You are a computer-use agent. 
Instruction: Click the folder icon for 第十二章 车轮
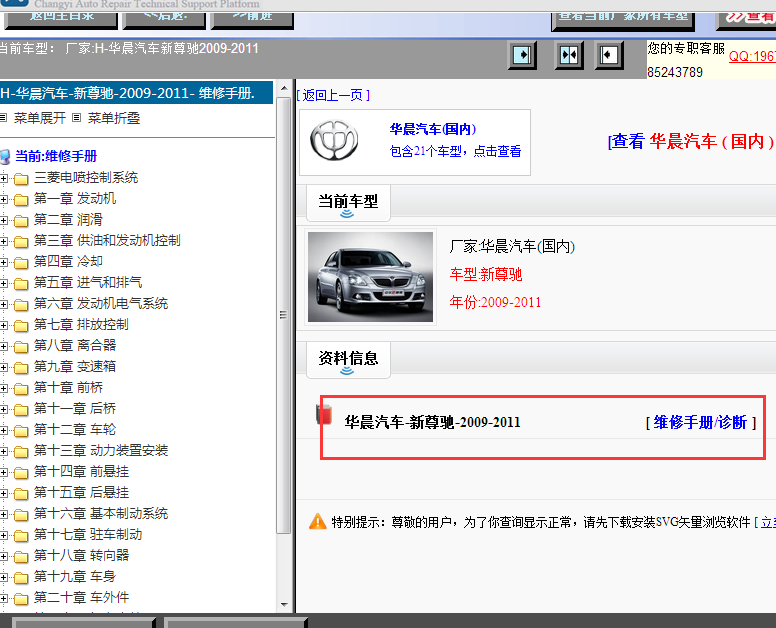click(x=21, y=431)
